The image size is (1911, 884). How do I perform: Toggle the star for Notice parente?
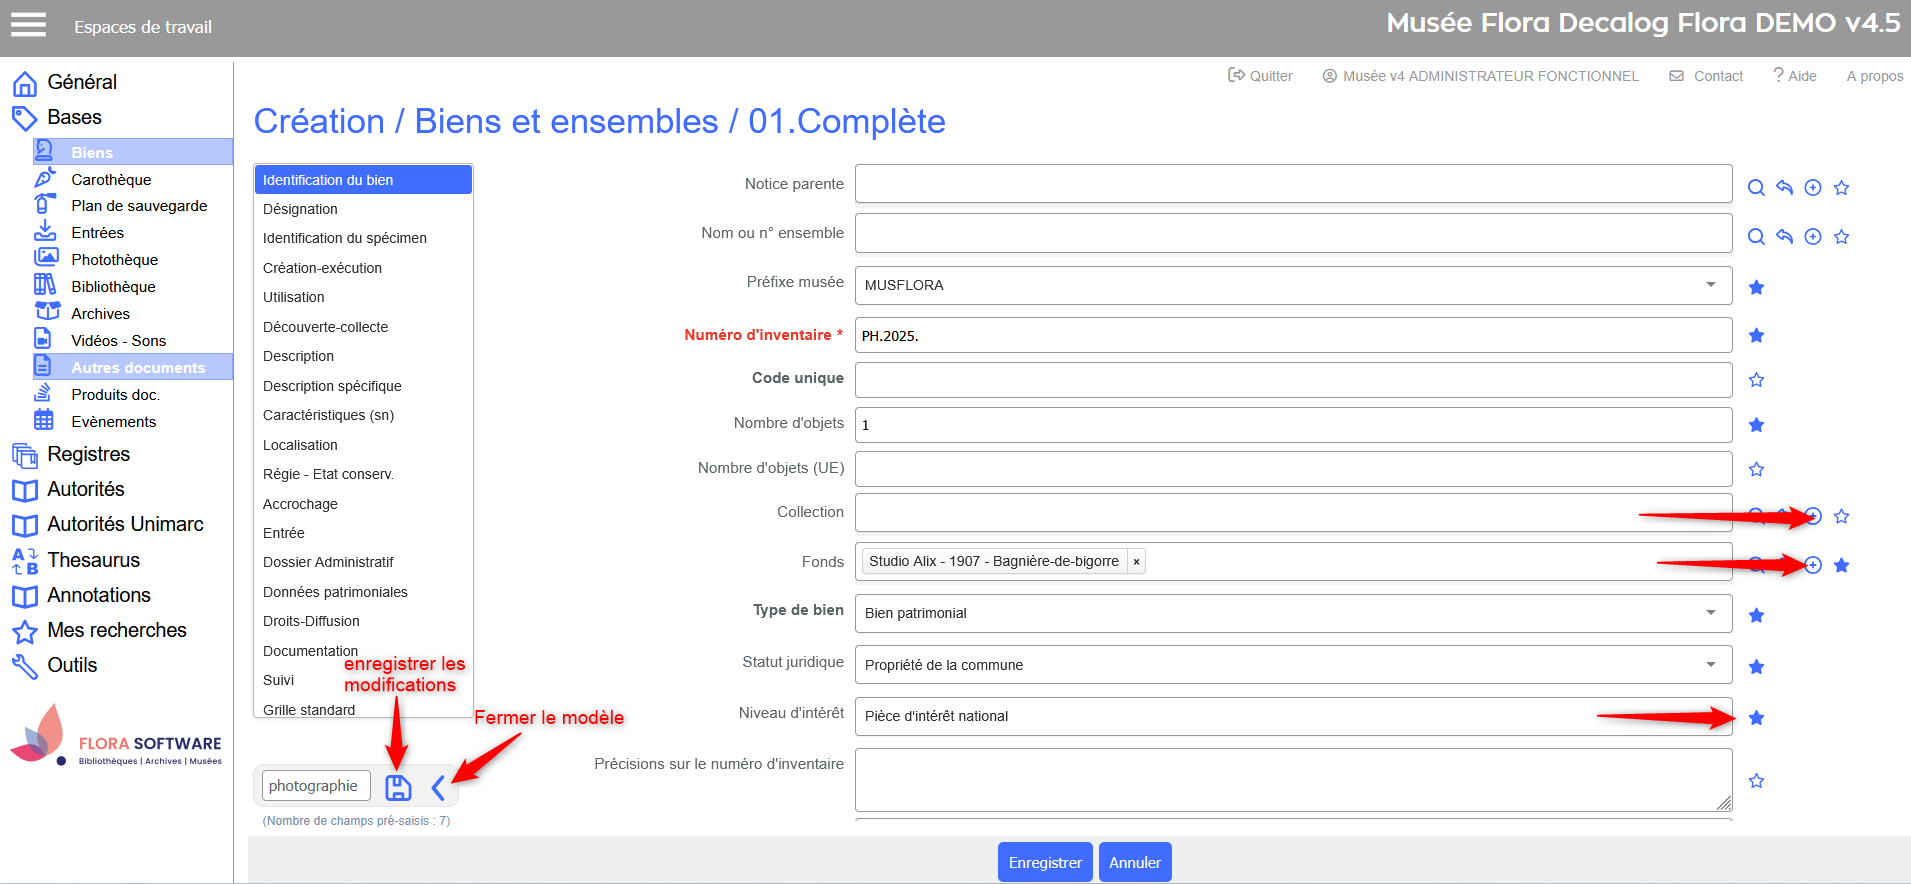click(x=1842, y=188)
